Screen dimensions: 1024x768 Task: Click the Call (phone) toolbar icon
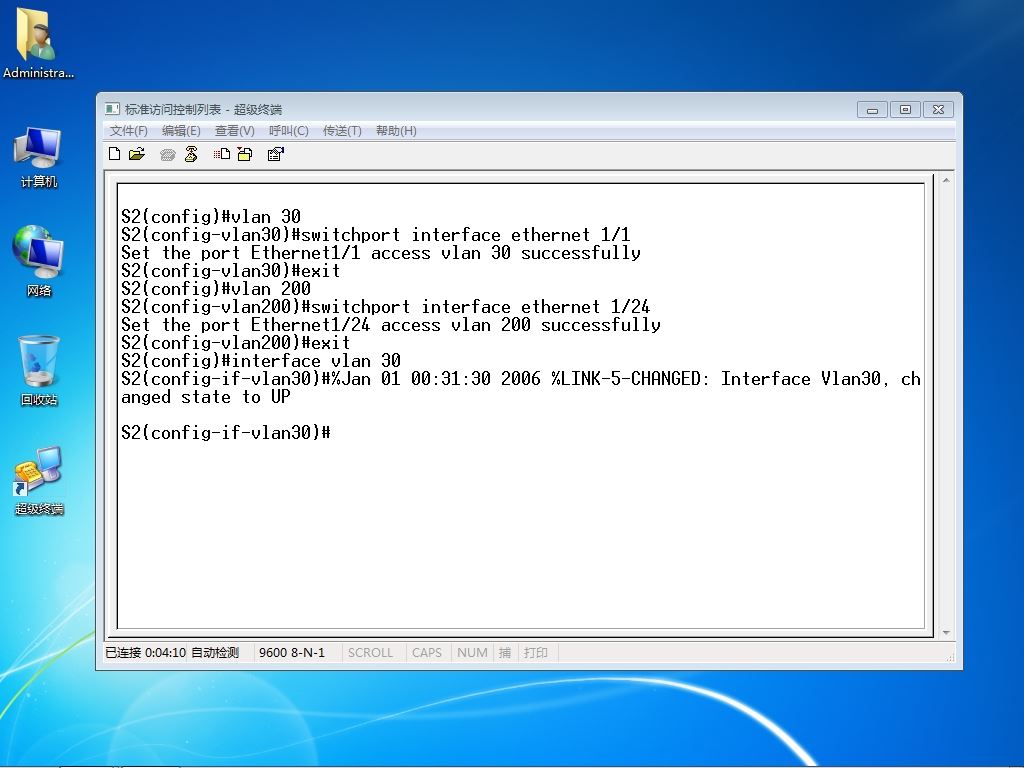pos(168,155)
